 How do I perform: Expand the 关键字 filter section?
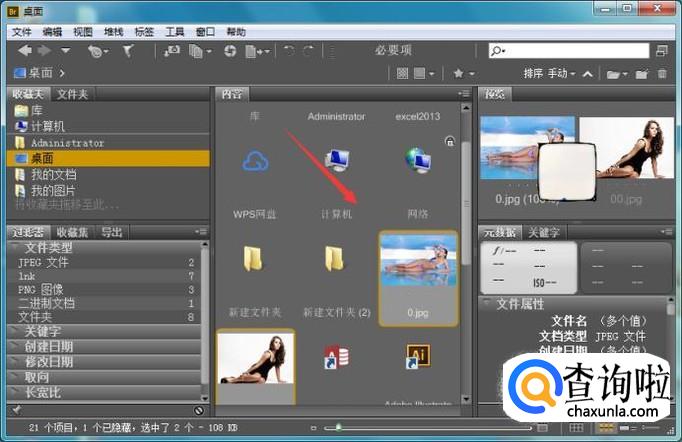42,331
